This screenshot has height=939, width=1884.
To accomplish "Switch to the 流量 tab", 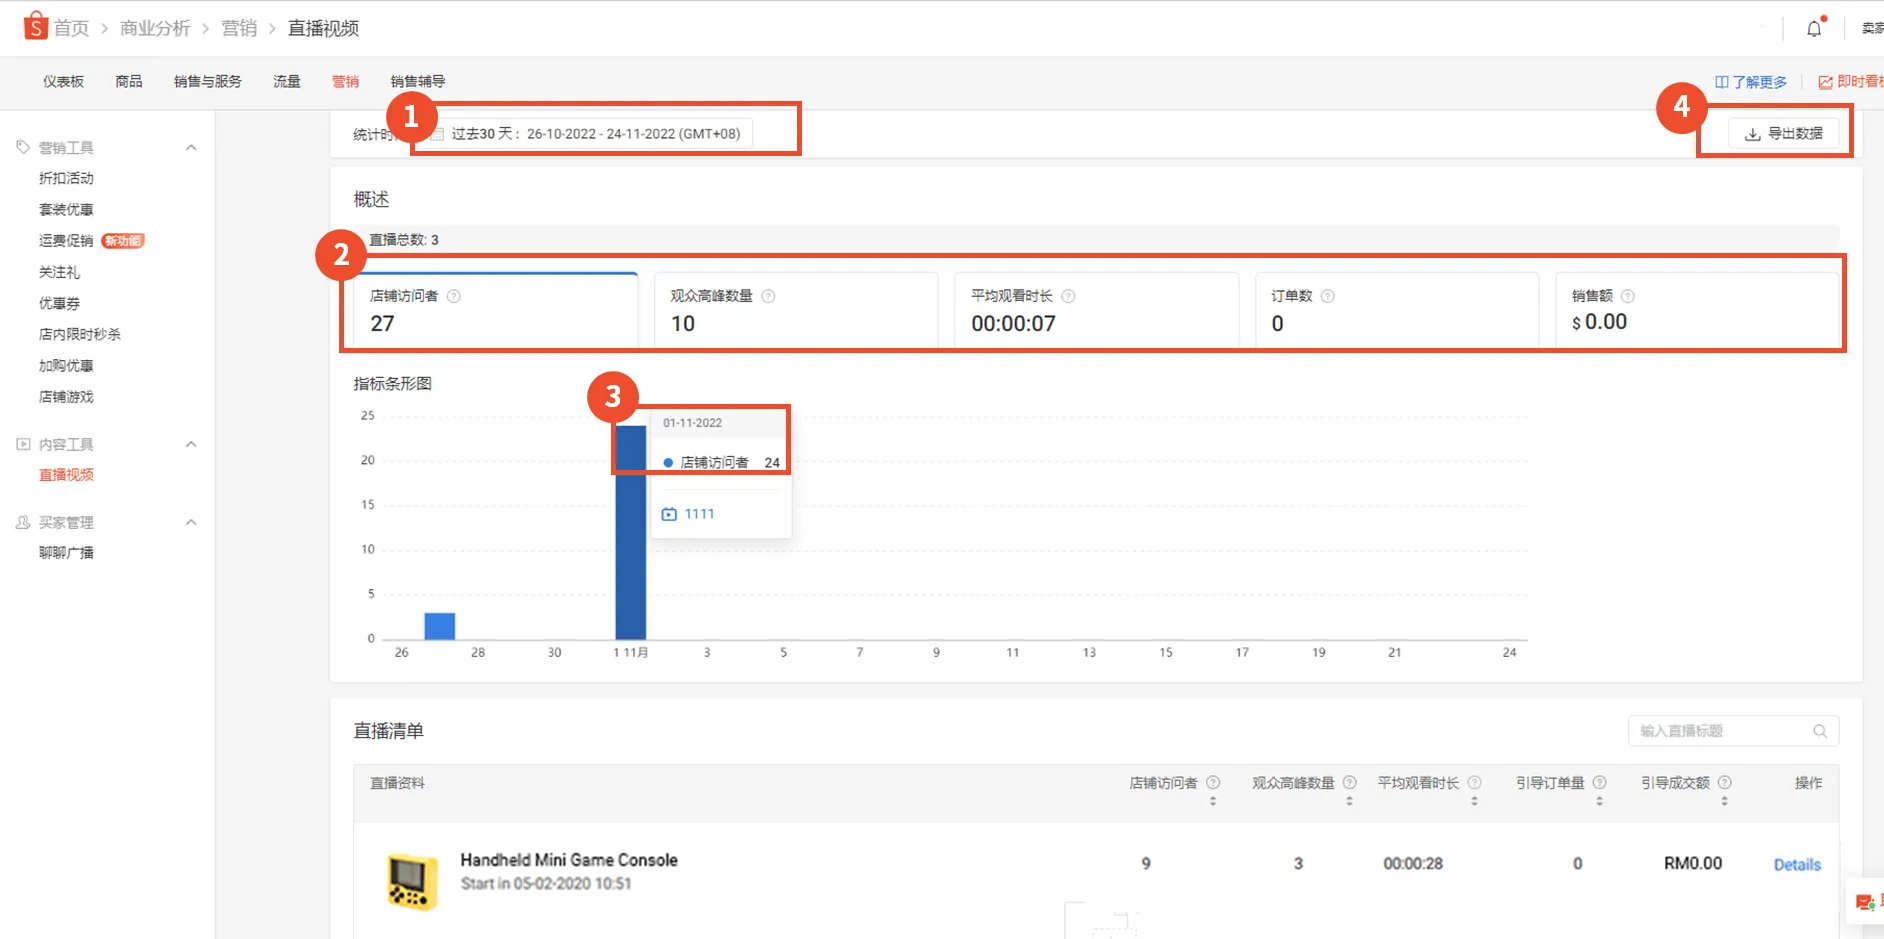I will (287, 82).
